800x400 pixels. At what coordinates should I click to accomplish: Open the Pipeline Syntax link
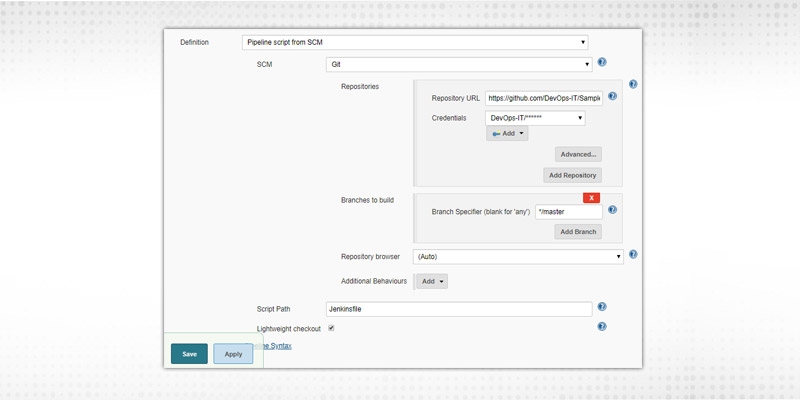(x=273, y=346)
